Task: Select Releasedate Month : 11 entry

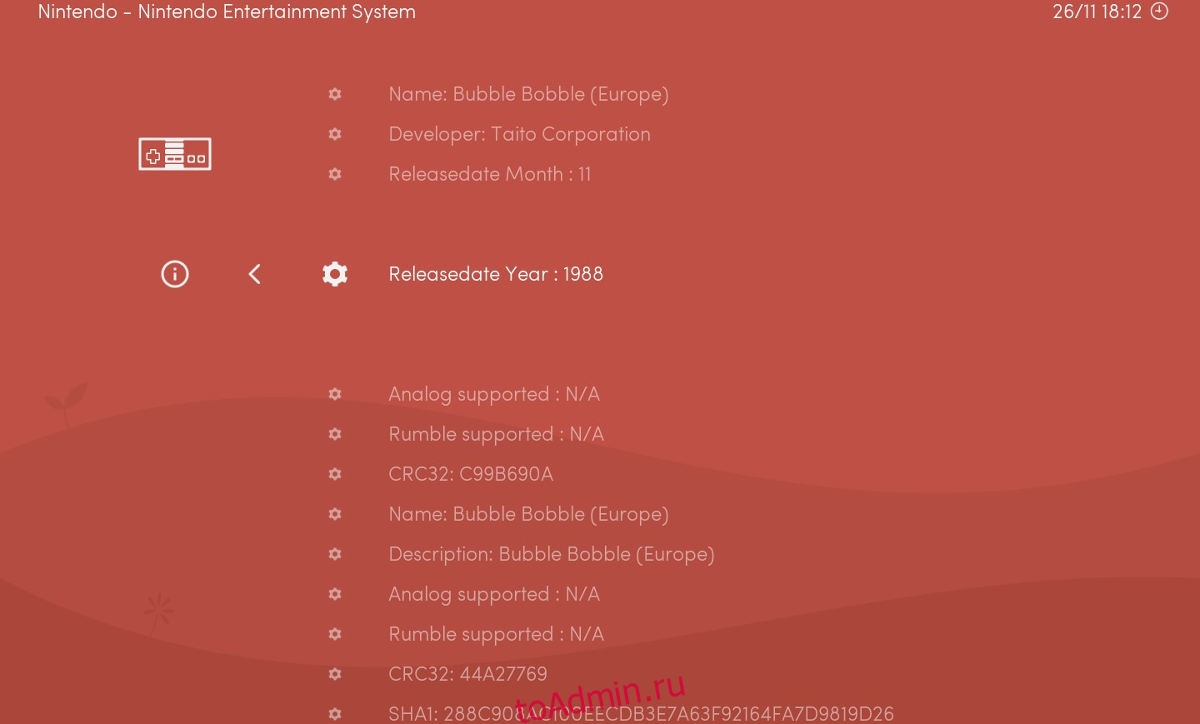Action: pyautogui.click(x=489, y=174)
